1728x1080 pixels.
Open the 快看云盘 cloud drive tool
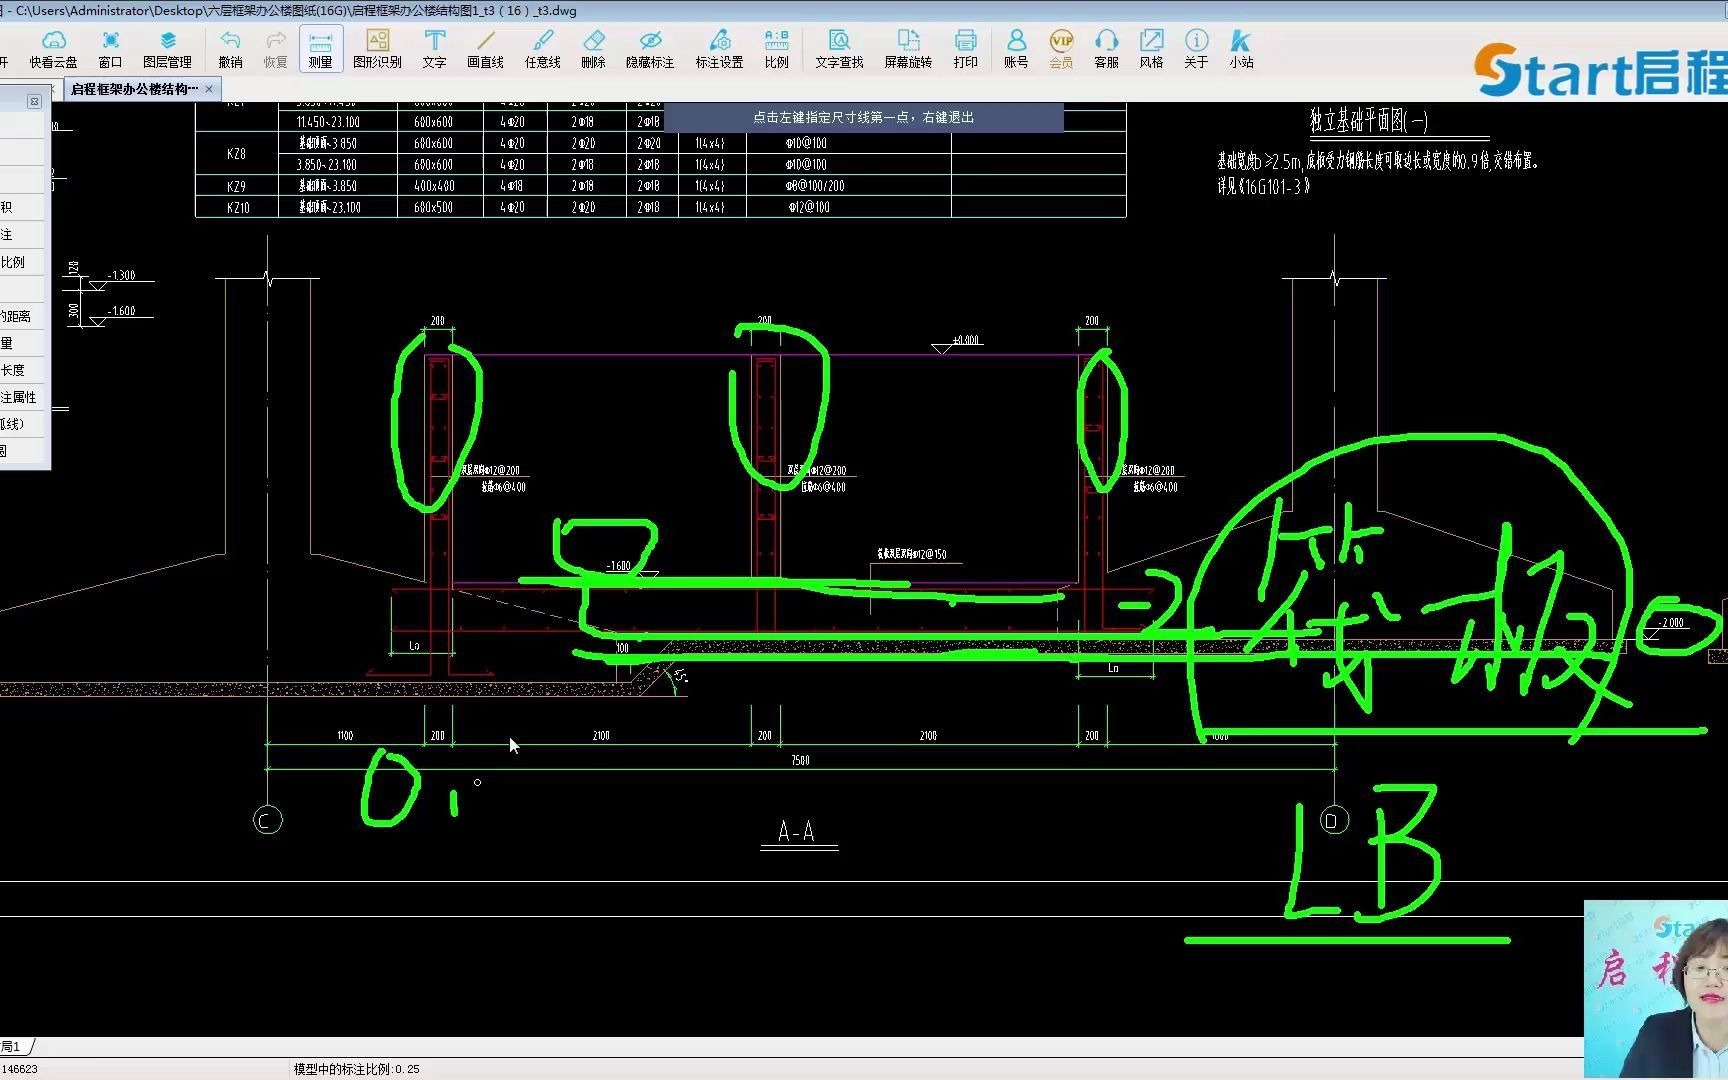(x=53, y=48)
